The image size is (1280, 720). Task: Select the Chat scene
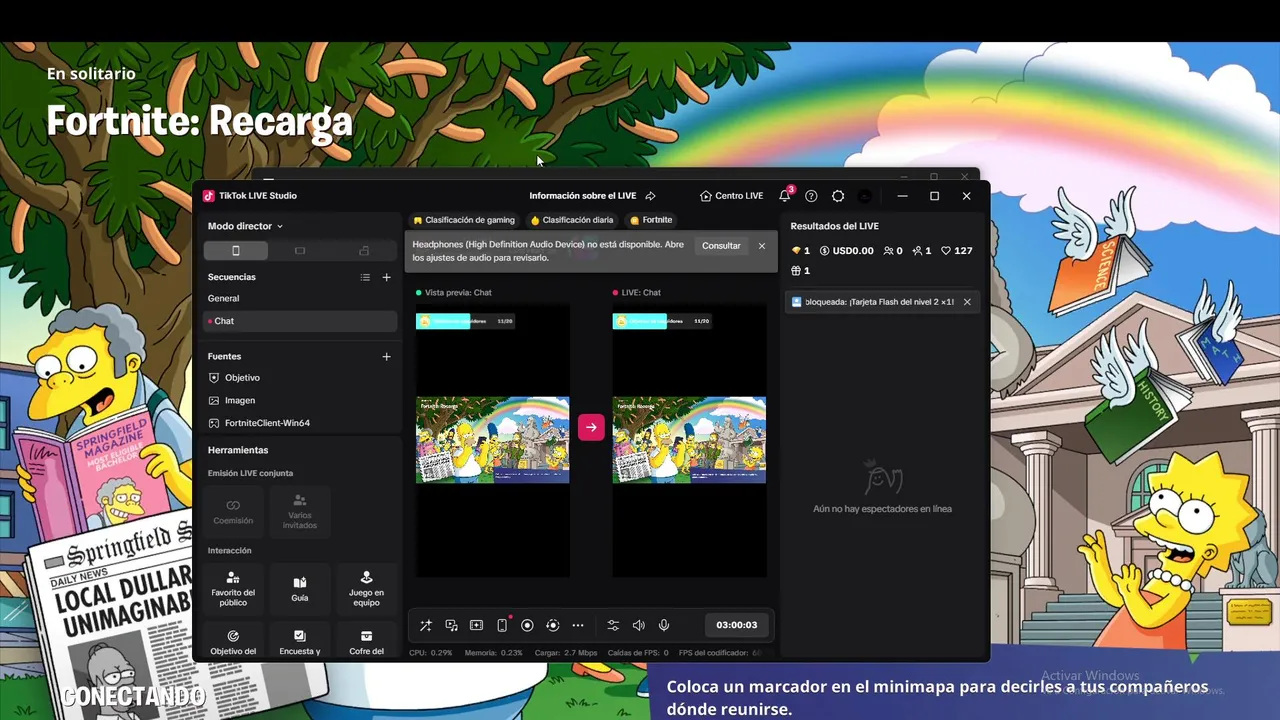click(300, 321)
